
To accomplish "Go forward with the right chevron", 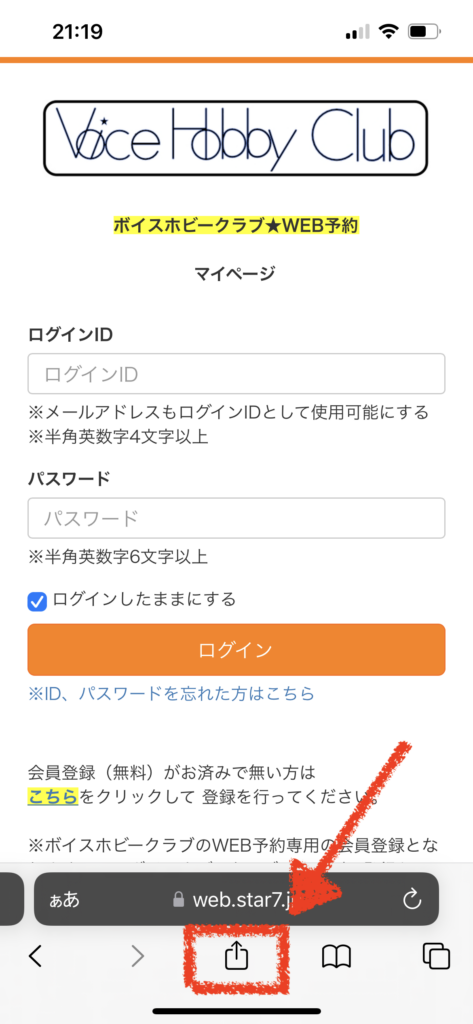I will 137,956.
